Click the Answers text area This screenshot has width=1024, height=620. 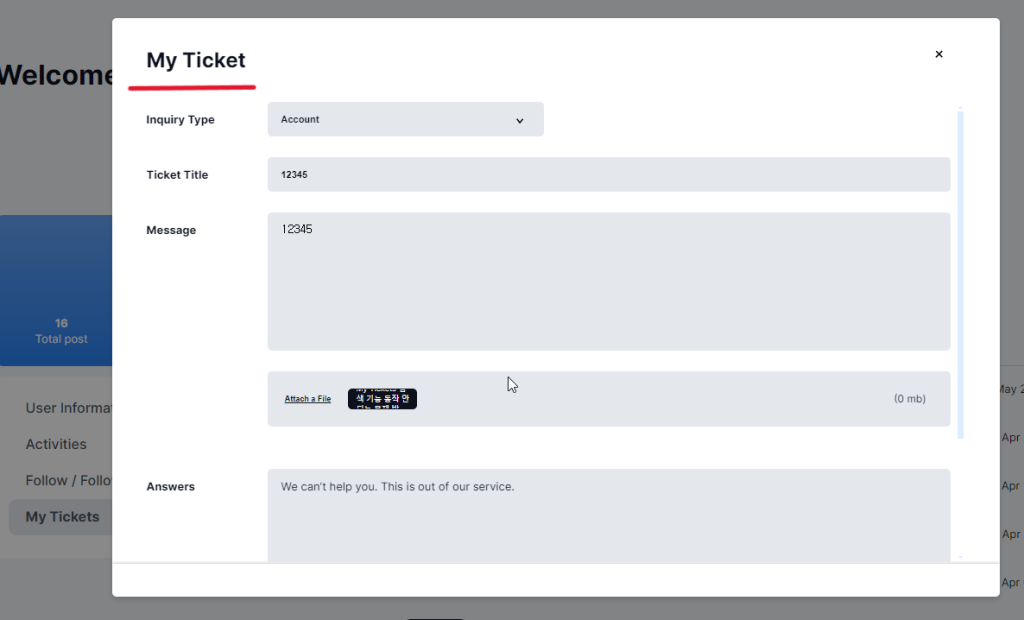point(608,514)
